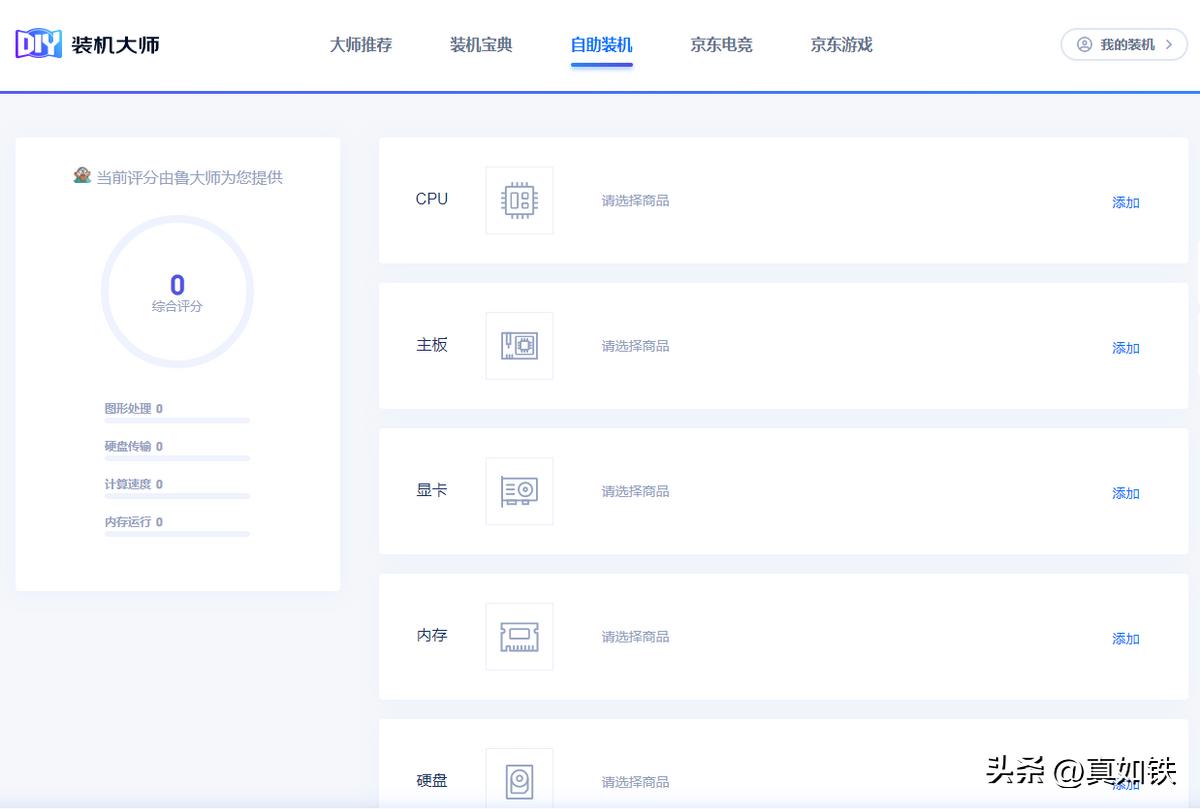This screenshot has width=1200, height=809.
Task: Click 添加 in the 显卡 row
Action: pos(1125,493)
